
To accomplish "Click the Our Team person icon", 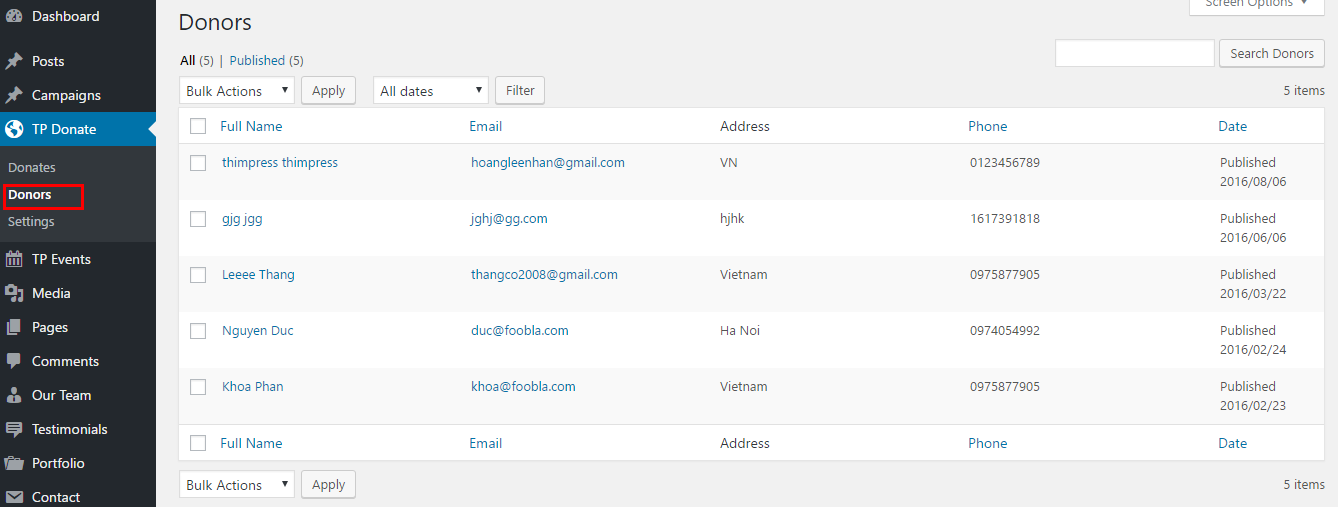I will click(14, 395).
